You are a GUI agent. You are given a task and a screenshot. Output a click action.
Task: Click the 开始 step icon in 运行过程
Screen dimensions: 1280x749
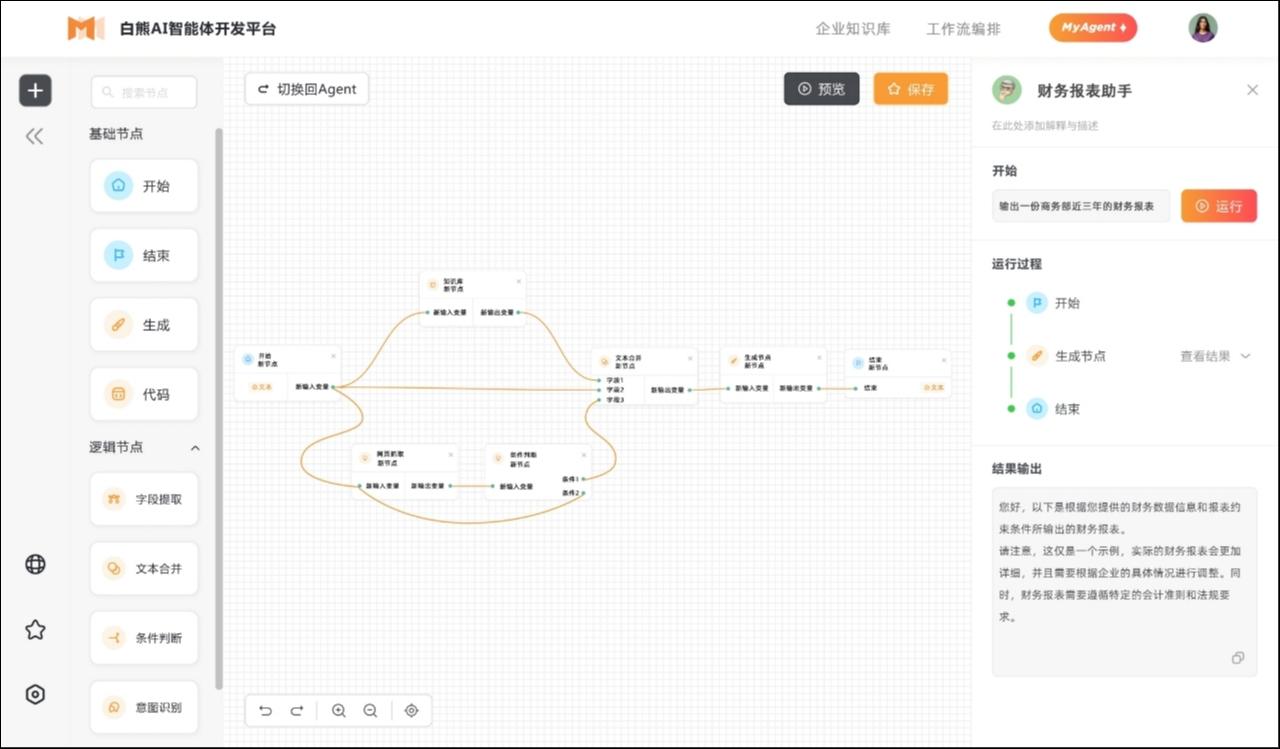1037,303
